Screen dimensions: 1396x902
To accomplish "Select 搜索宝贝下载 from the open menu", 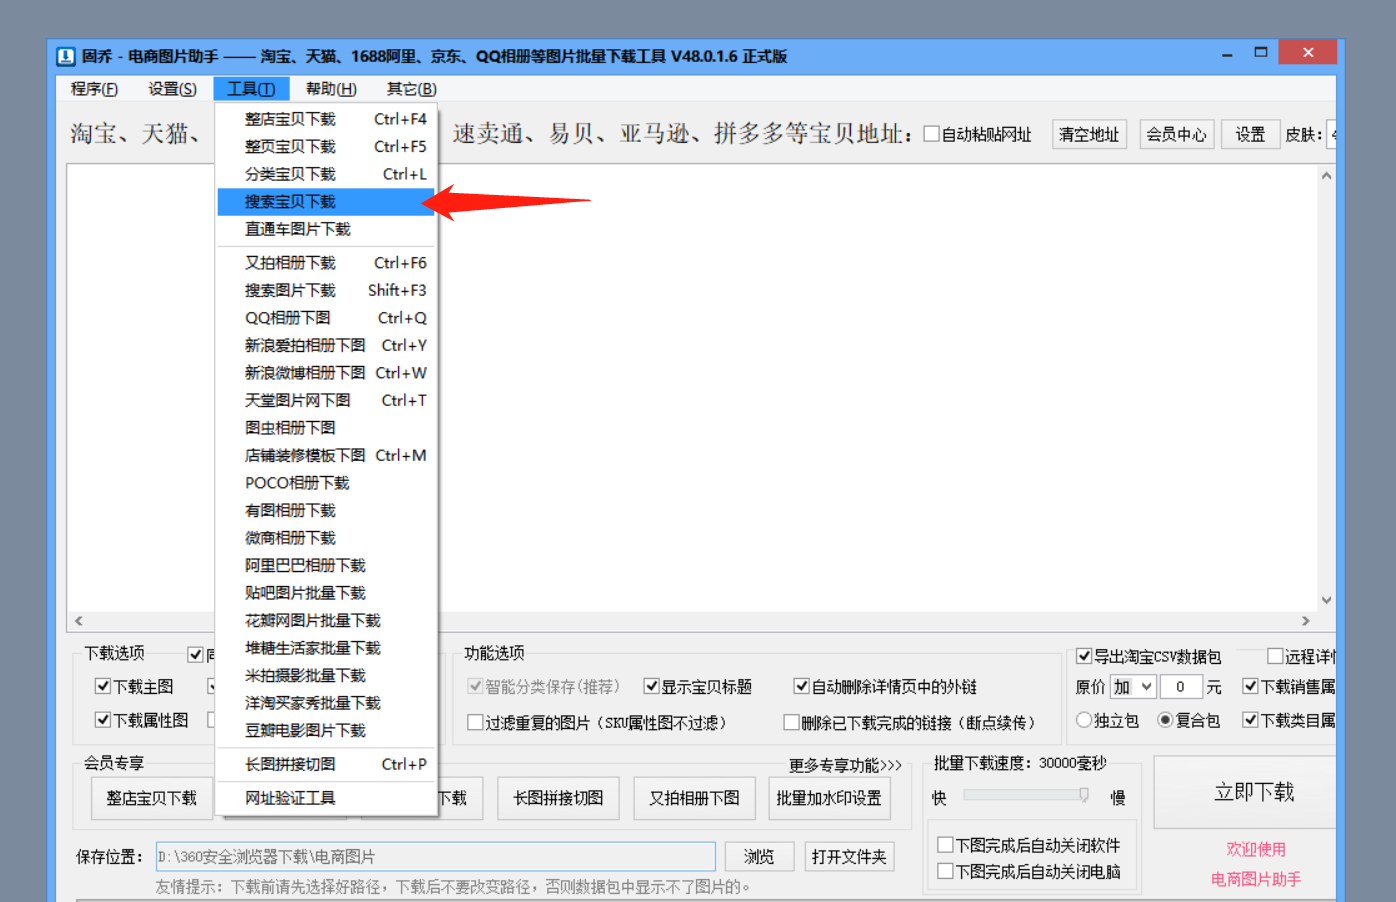I will [x=290, y=201].
